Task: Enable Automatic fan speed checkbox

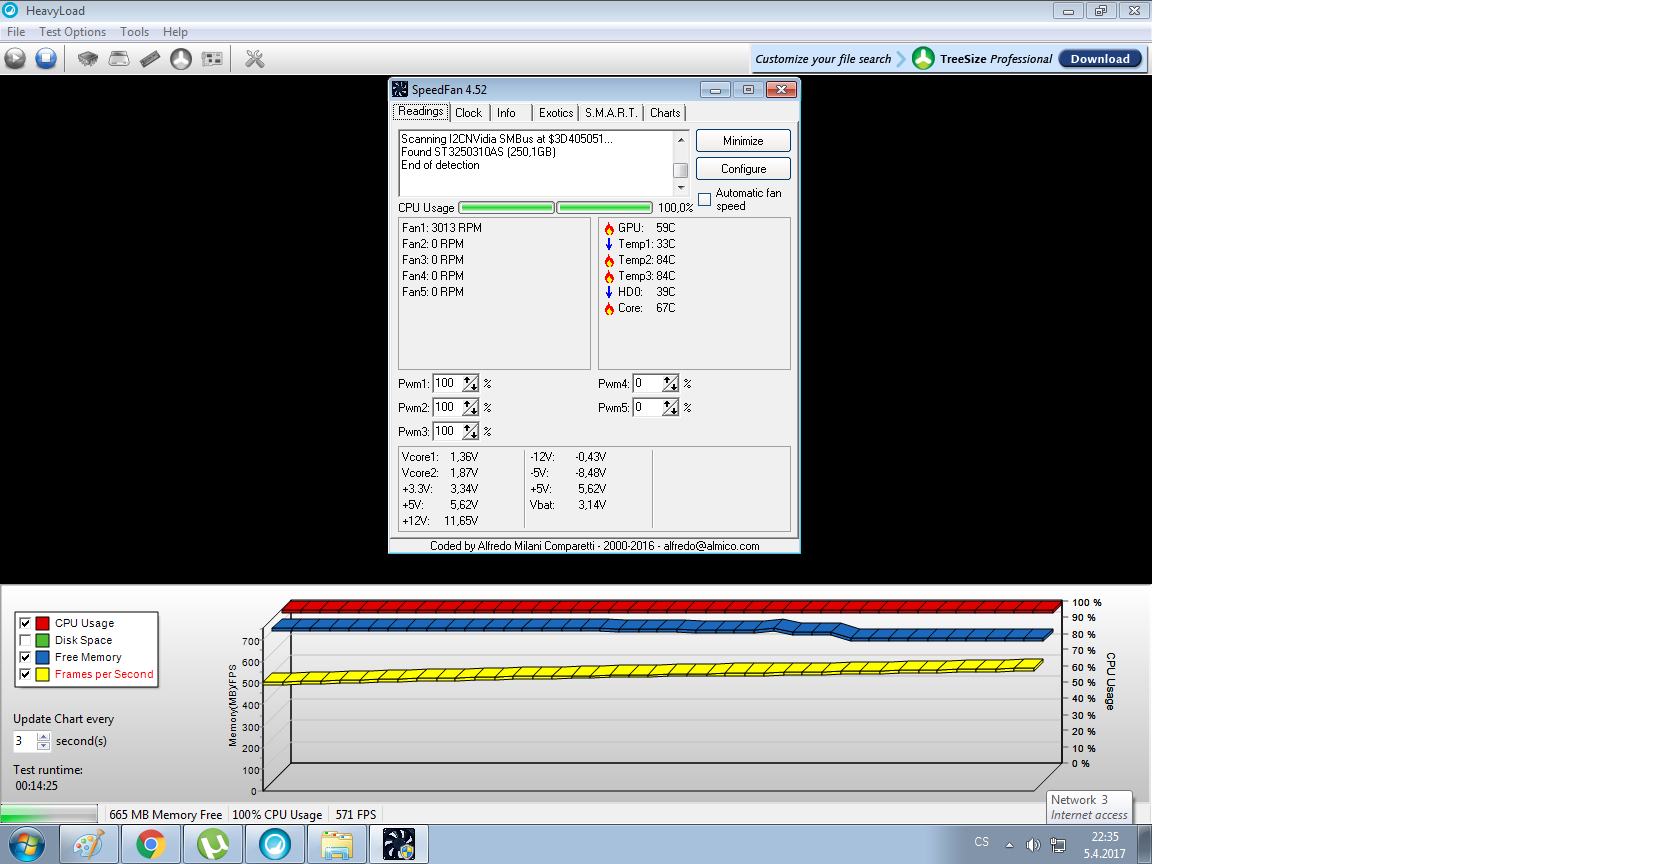Action: [705, 199]
